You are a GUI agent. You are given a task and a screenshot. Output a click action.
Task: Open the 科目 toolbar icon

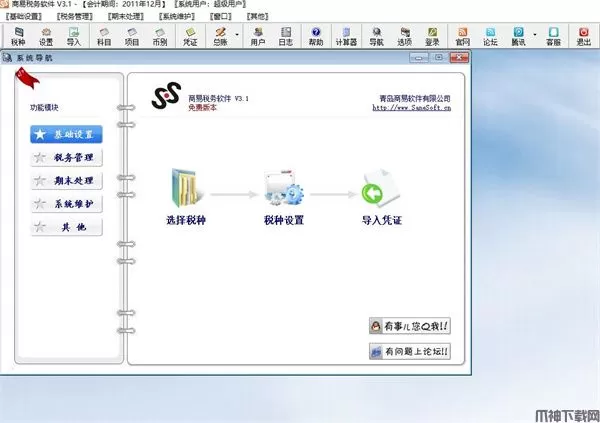(104, 37)
